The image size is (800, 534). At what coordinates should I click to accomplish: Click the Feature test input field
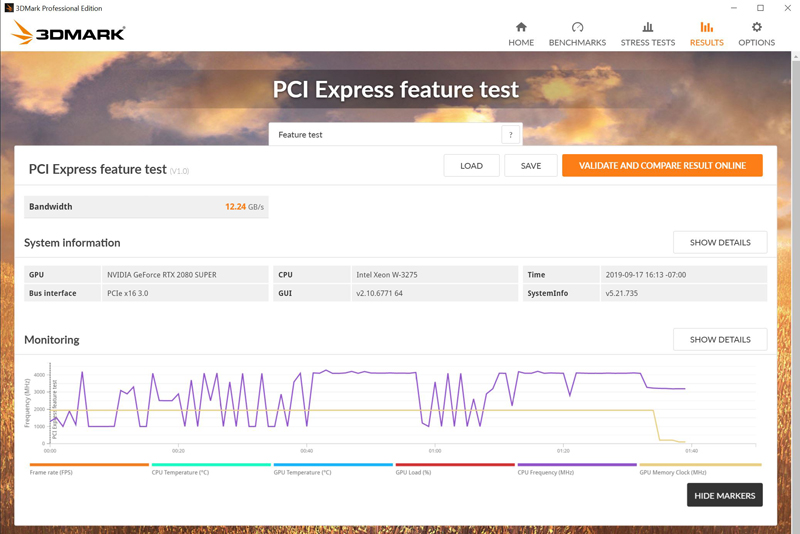click(x=385, y=135)
